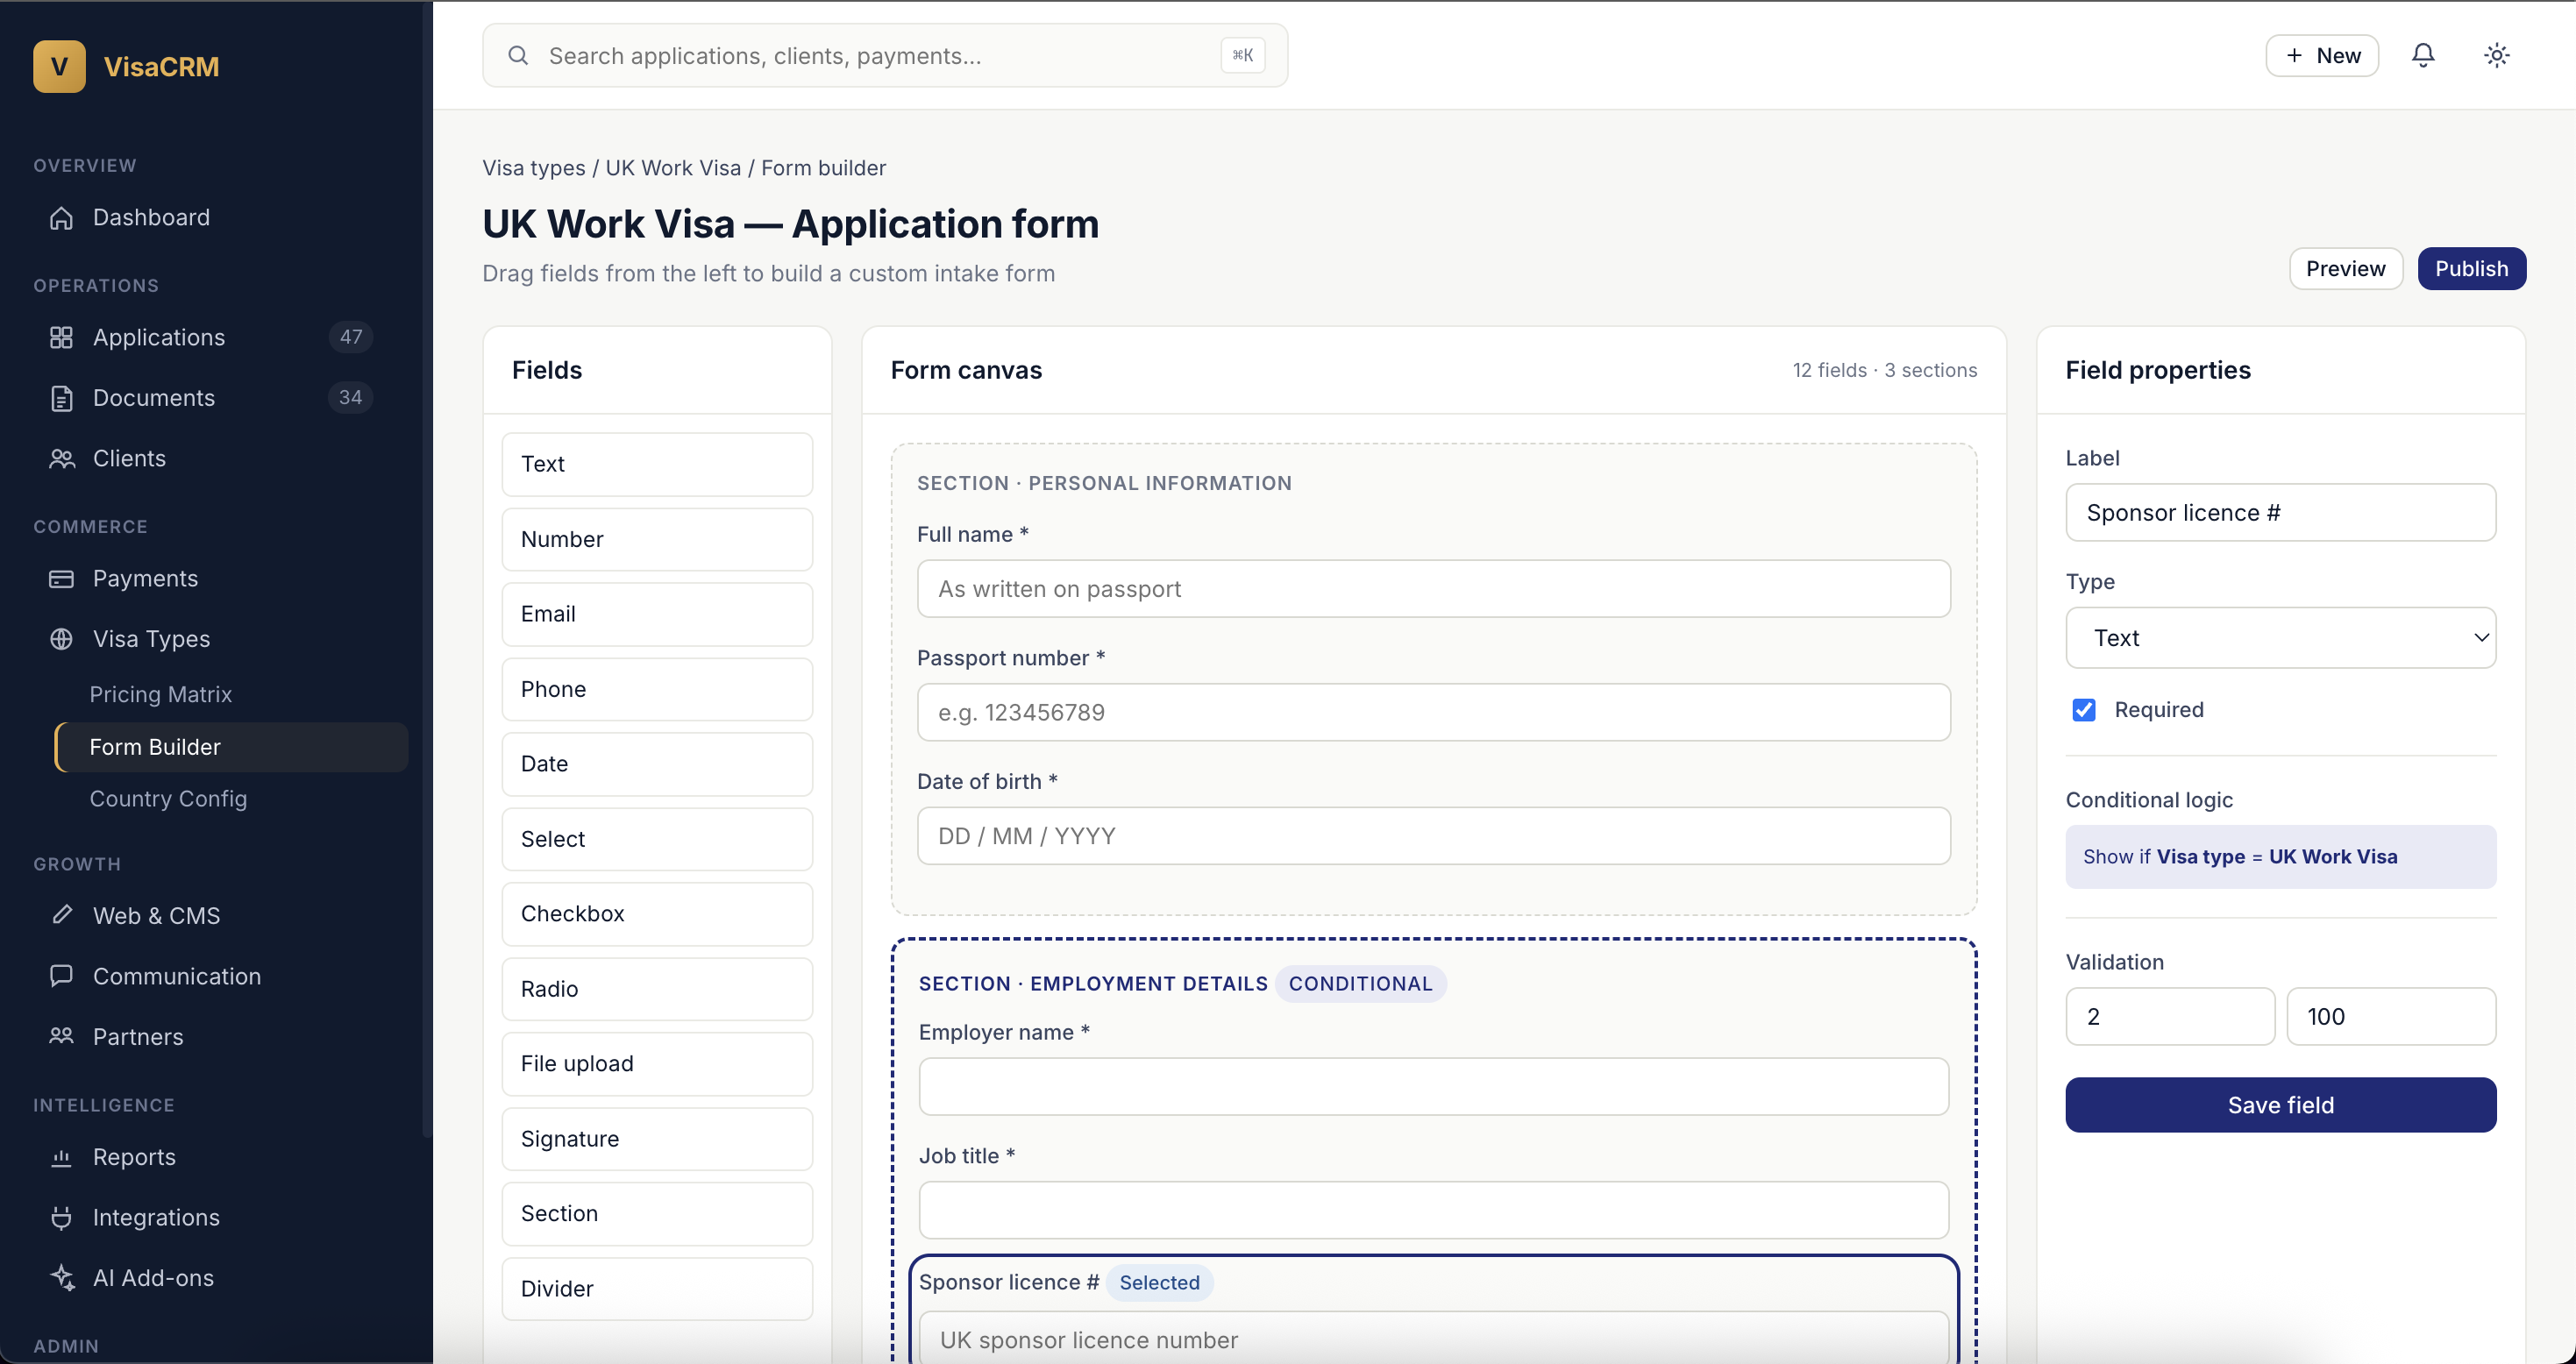Click the conditional logic rule box
Viewport: 2576px width, 1364px height.
click(x=2281, y=857)
